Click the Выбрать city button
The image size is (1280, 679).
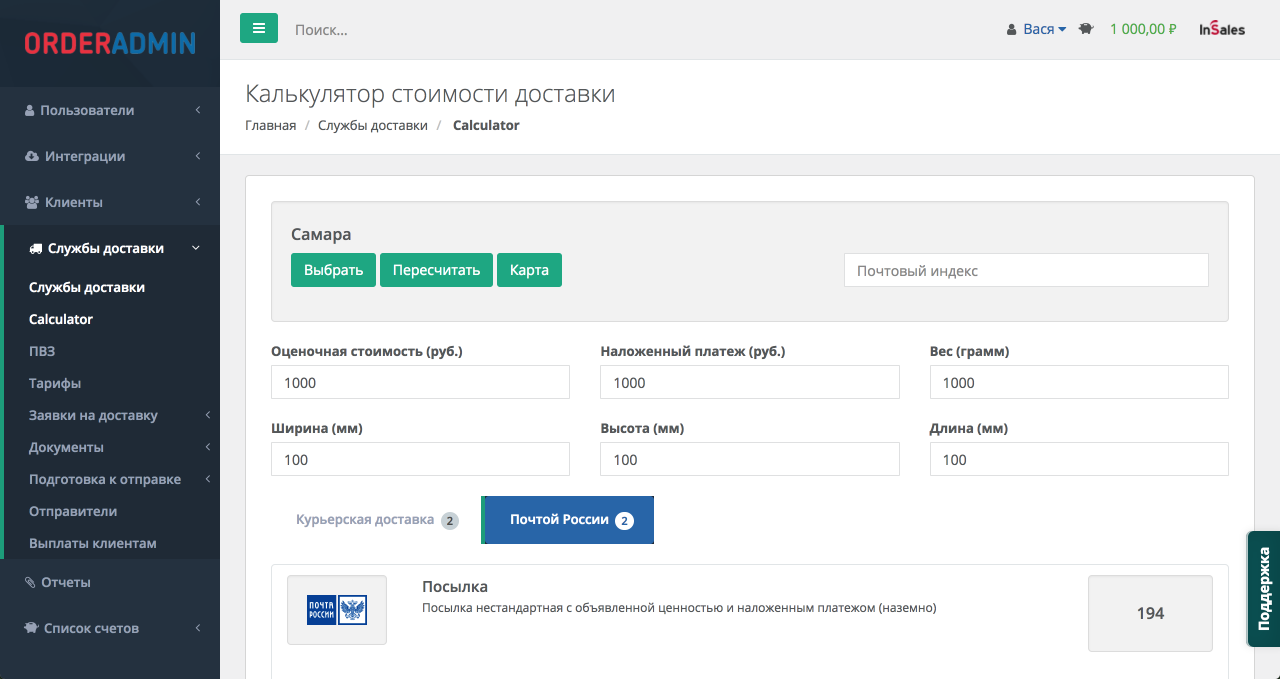click(333, 270)
